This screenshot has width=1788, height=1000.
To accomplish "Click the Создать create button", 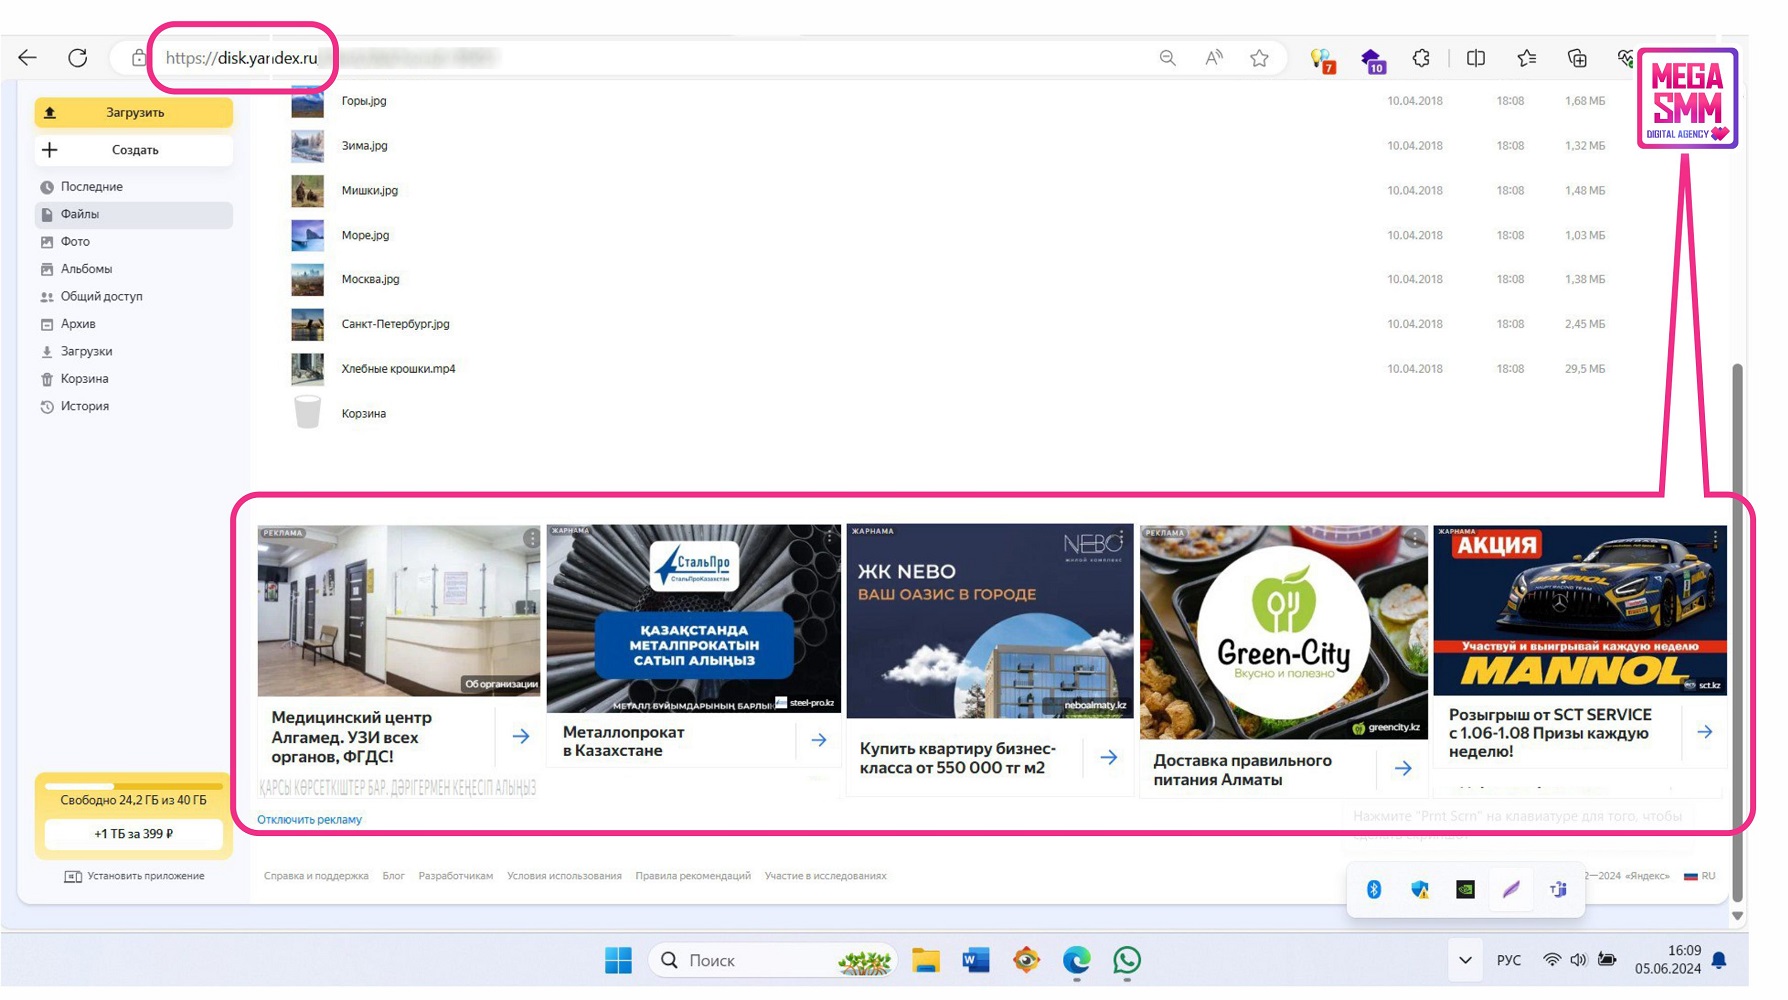I will click(134, 150).
